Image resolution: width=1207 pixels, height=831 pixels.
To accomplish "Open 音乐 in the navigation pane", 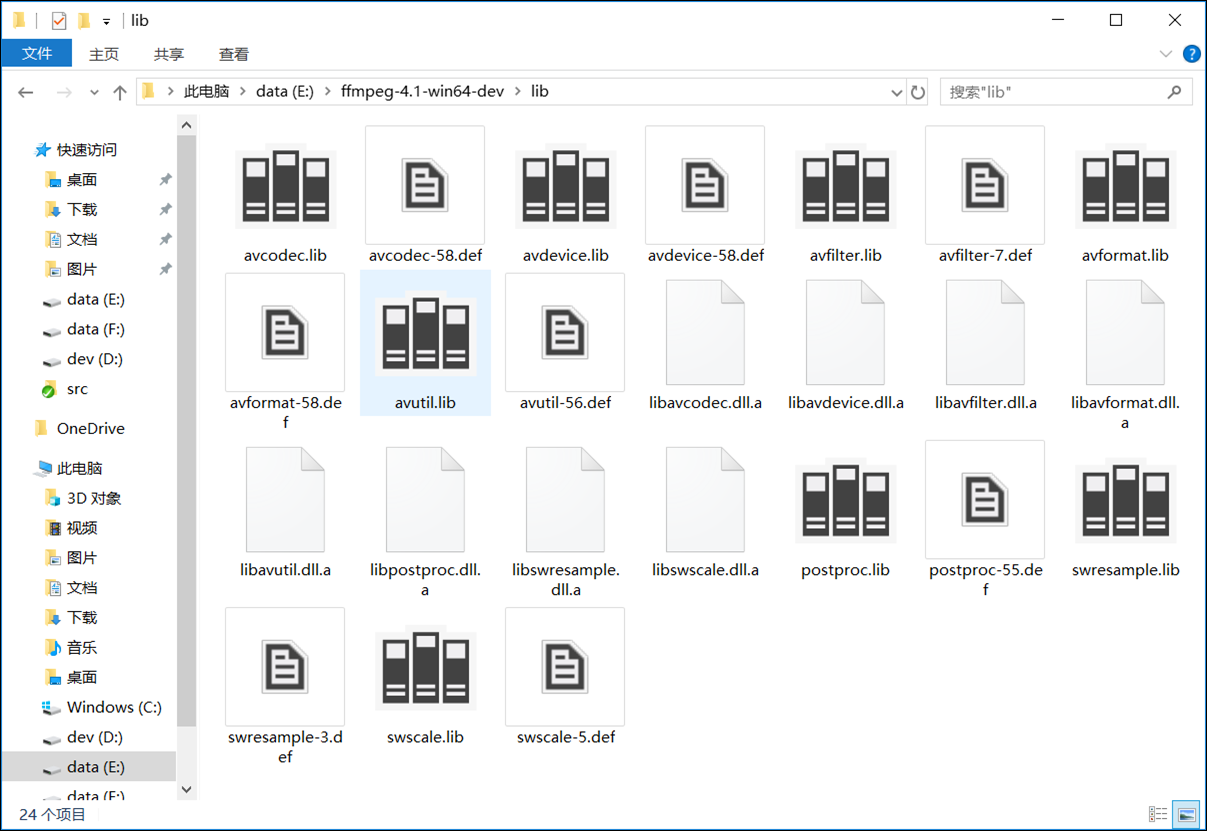I will (82, 647).
